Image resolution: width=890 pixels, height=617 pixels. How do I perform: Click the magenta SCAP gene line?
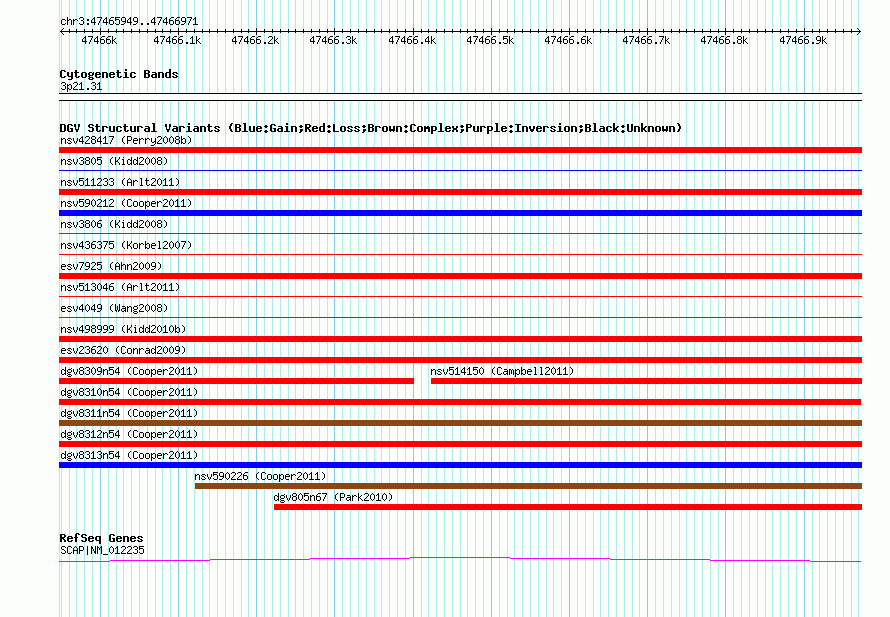click(x=460, y=560)
